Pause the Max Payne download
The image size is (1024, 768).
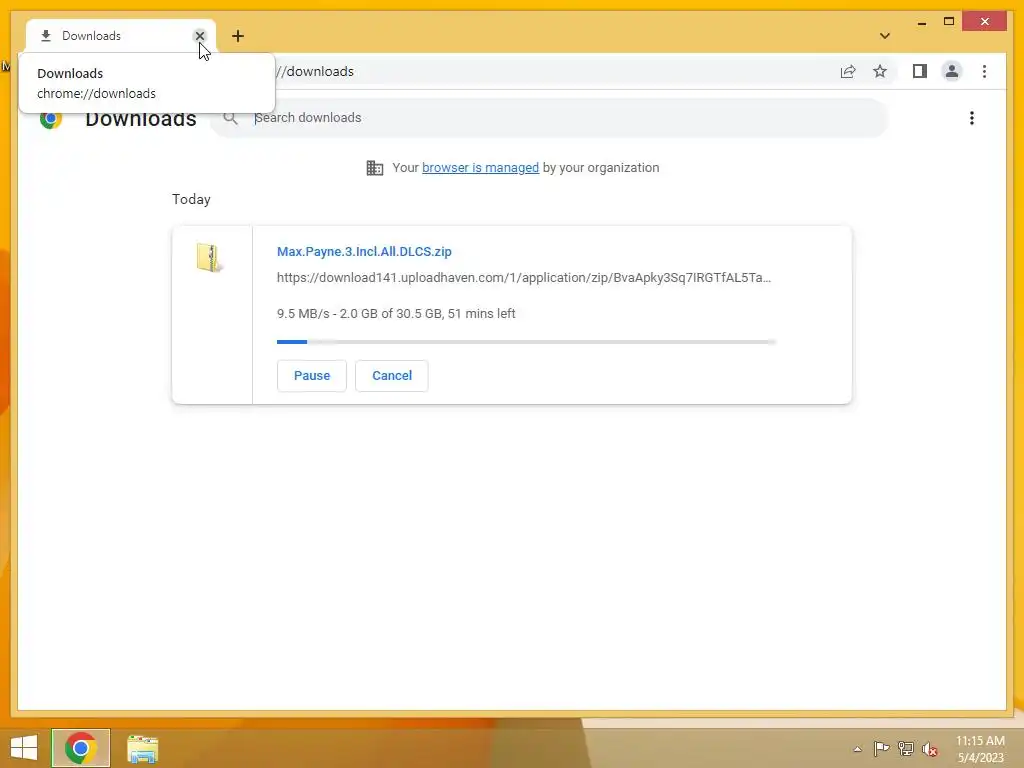[312, 376]
